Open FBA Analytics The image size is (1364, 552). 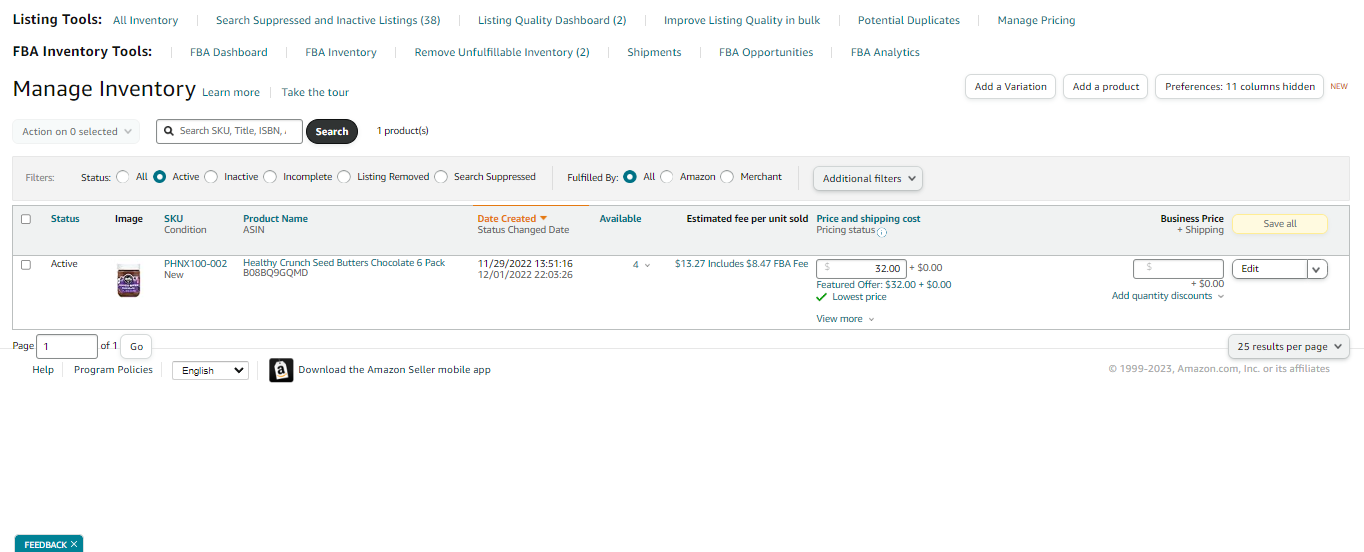coord(885,52)
